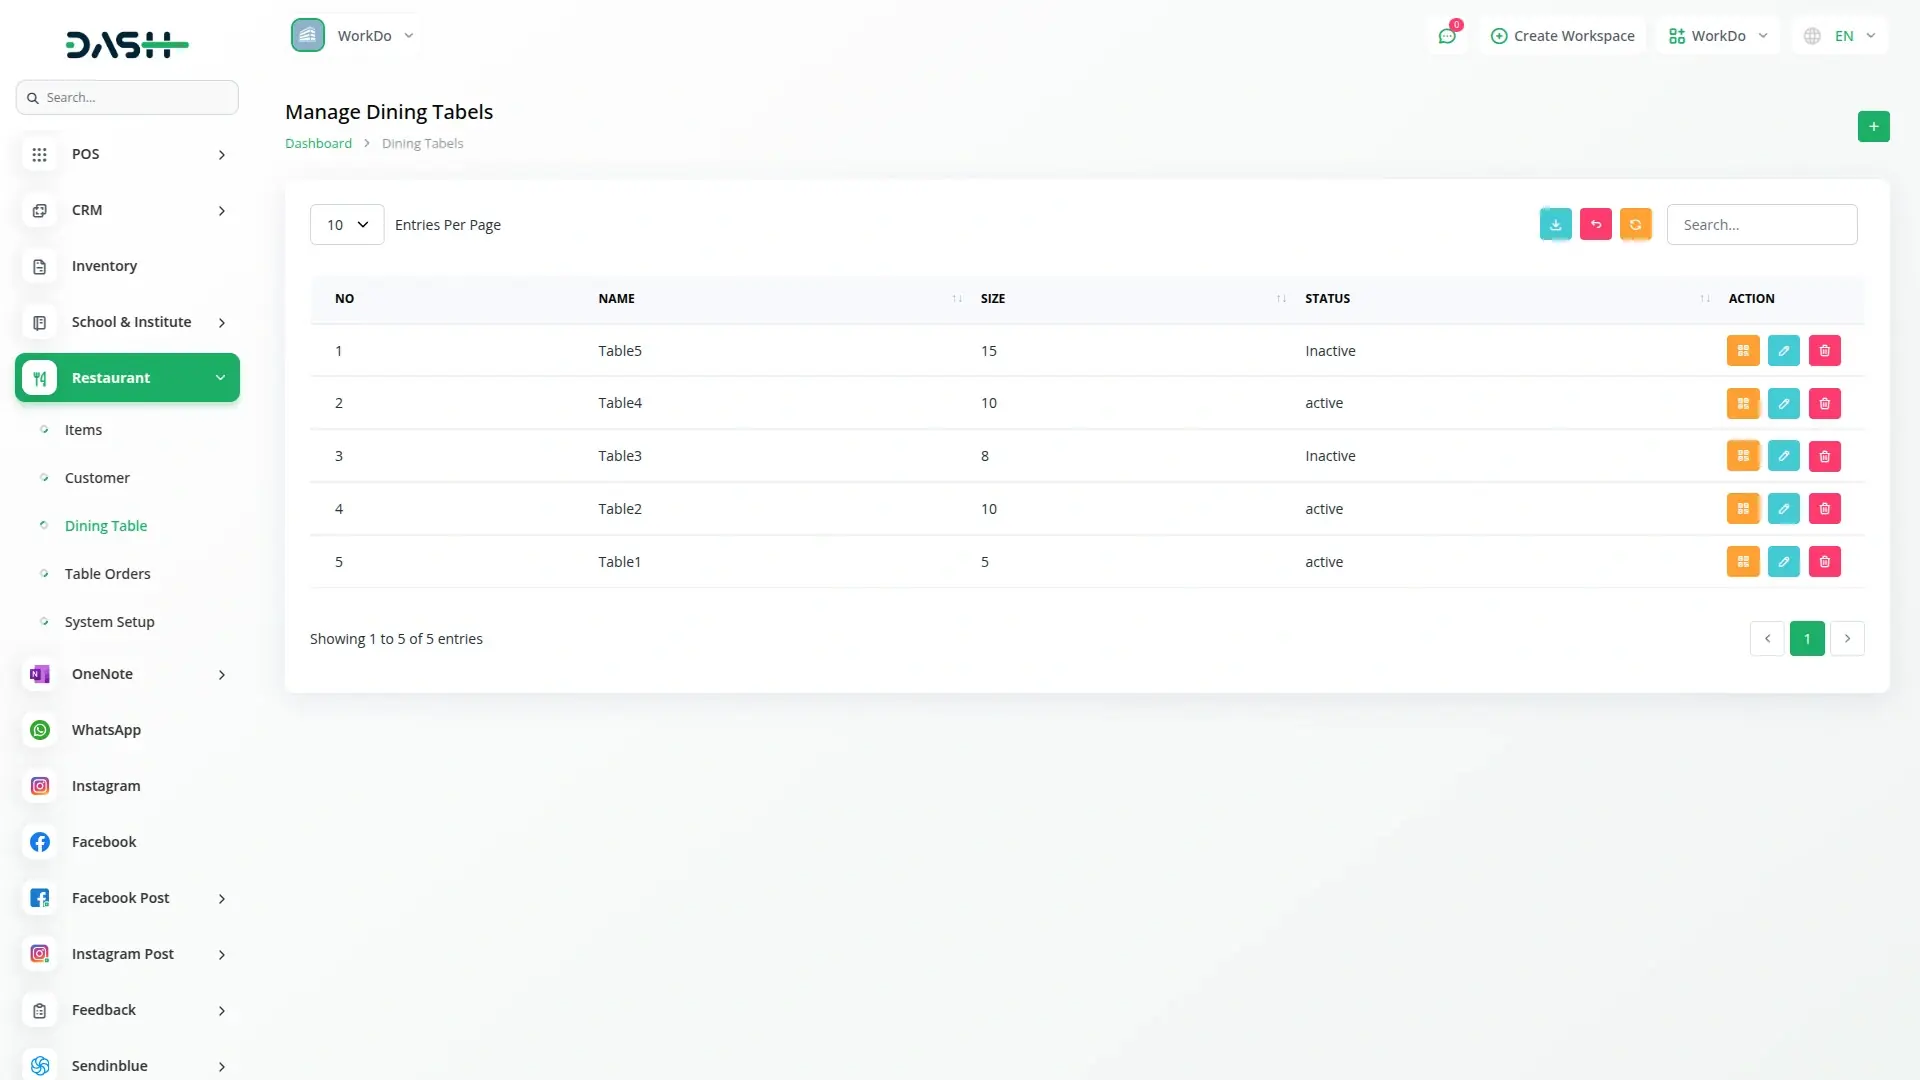Sort table by the NAME column
The image size is (1920, 1080).
pos(616,299)
